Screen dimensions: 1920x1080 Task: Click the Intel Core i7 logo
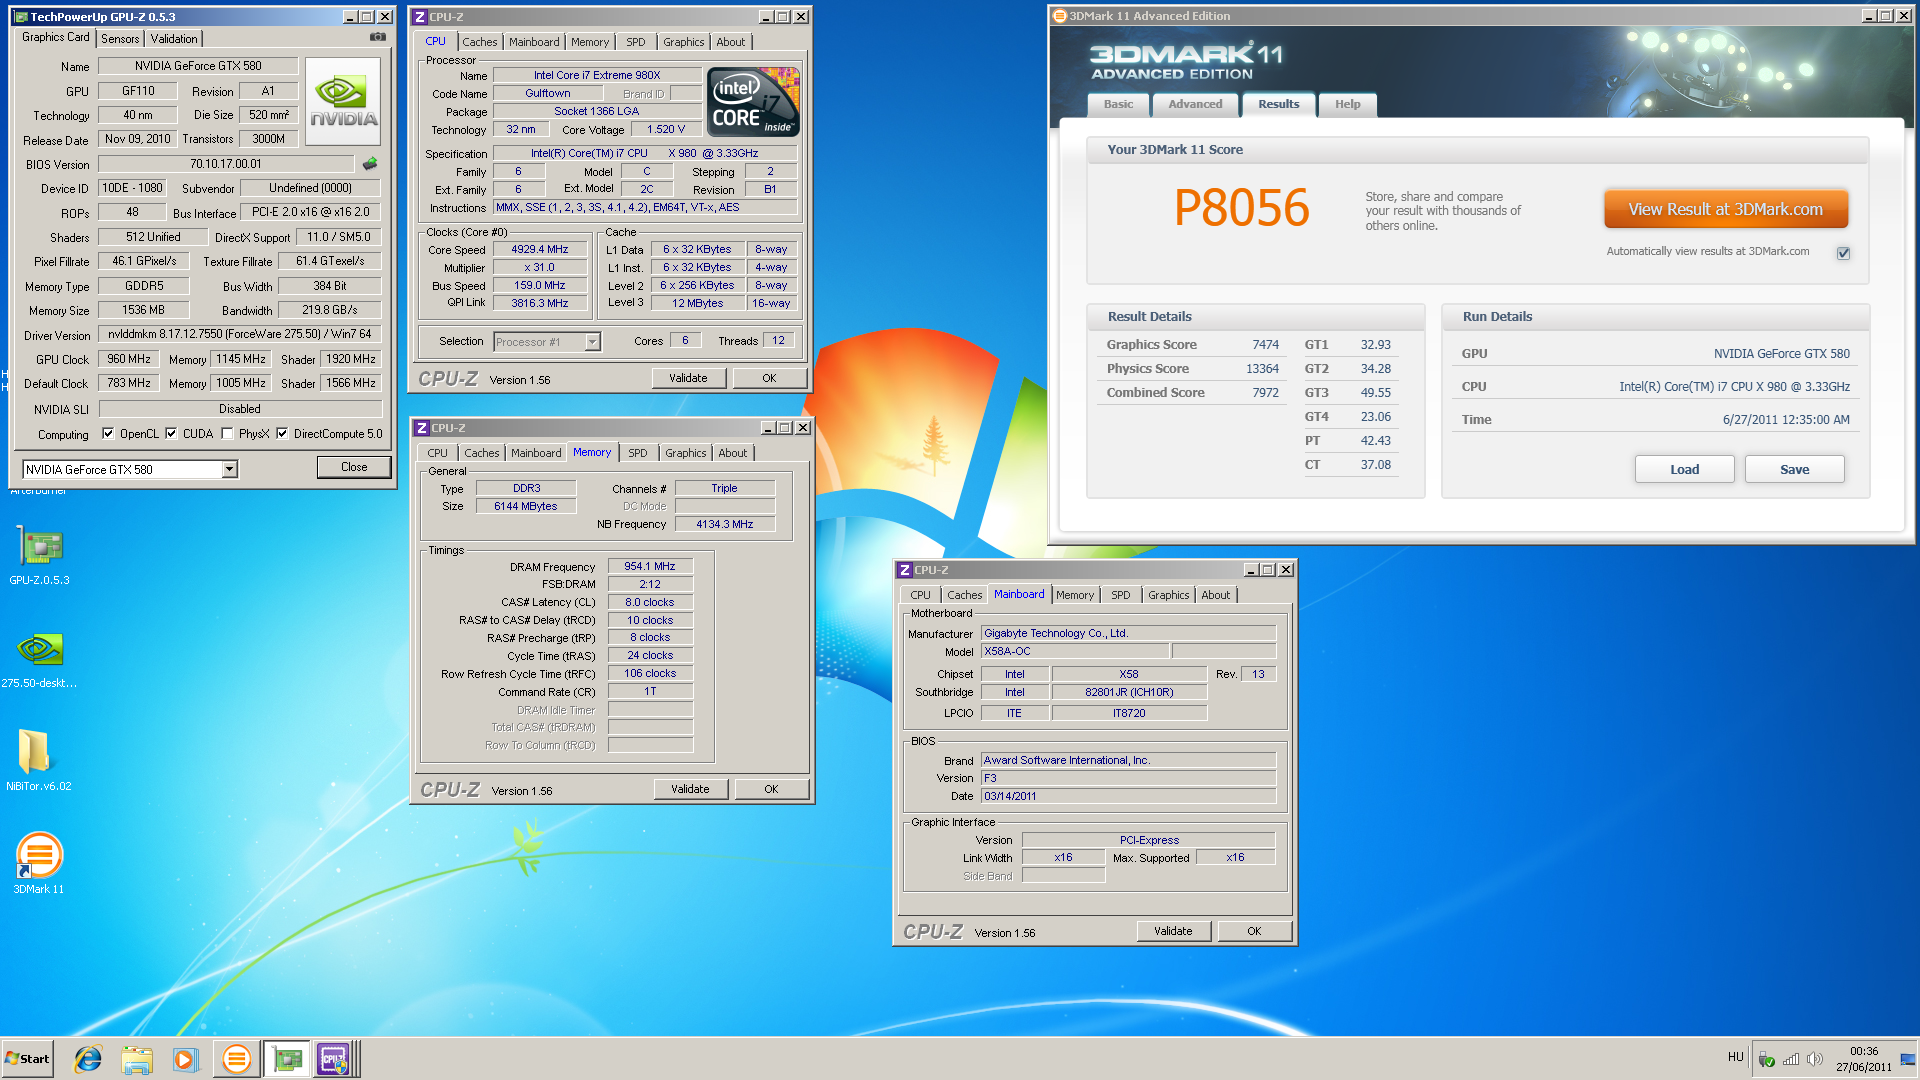pyautogui.click(x=753, y=102)
